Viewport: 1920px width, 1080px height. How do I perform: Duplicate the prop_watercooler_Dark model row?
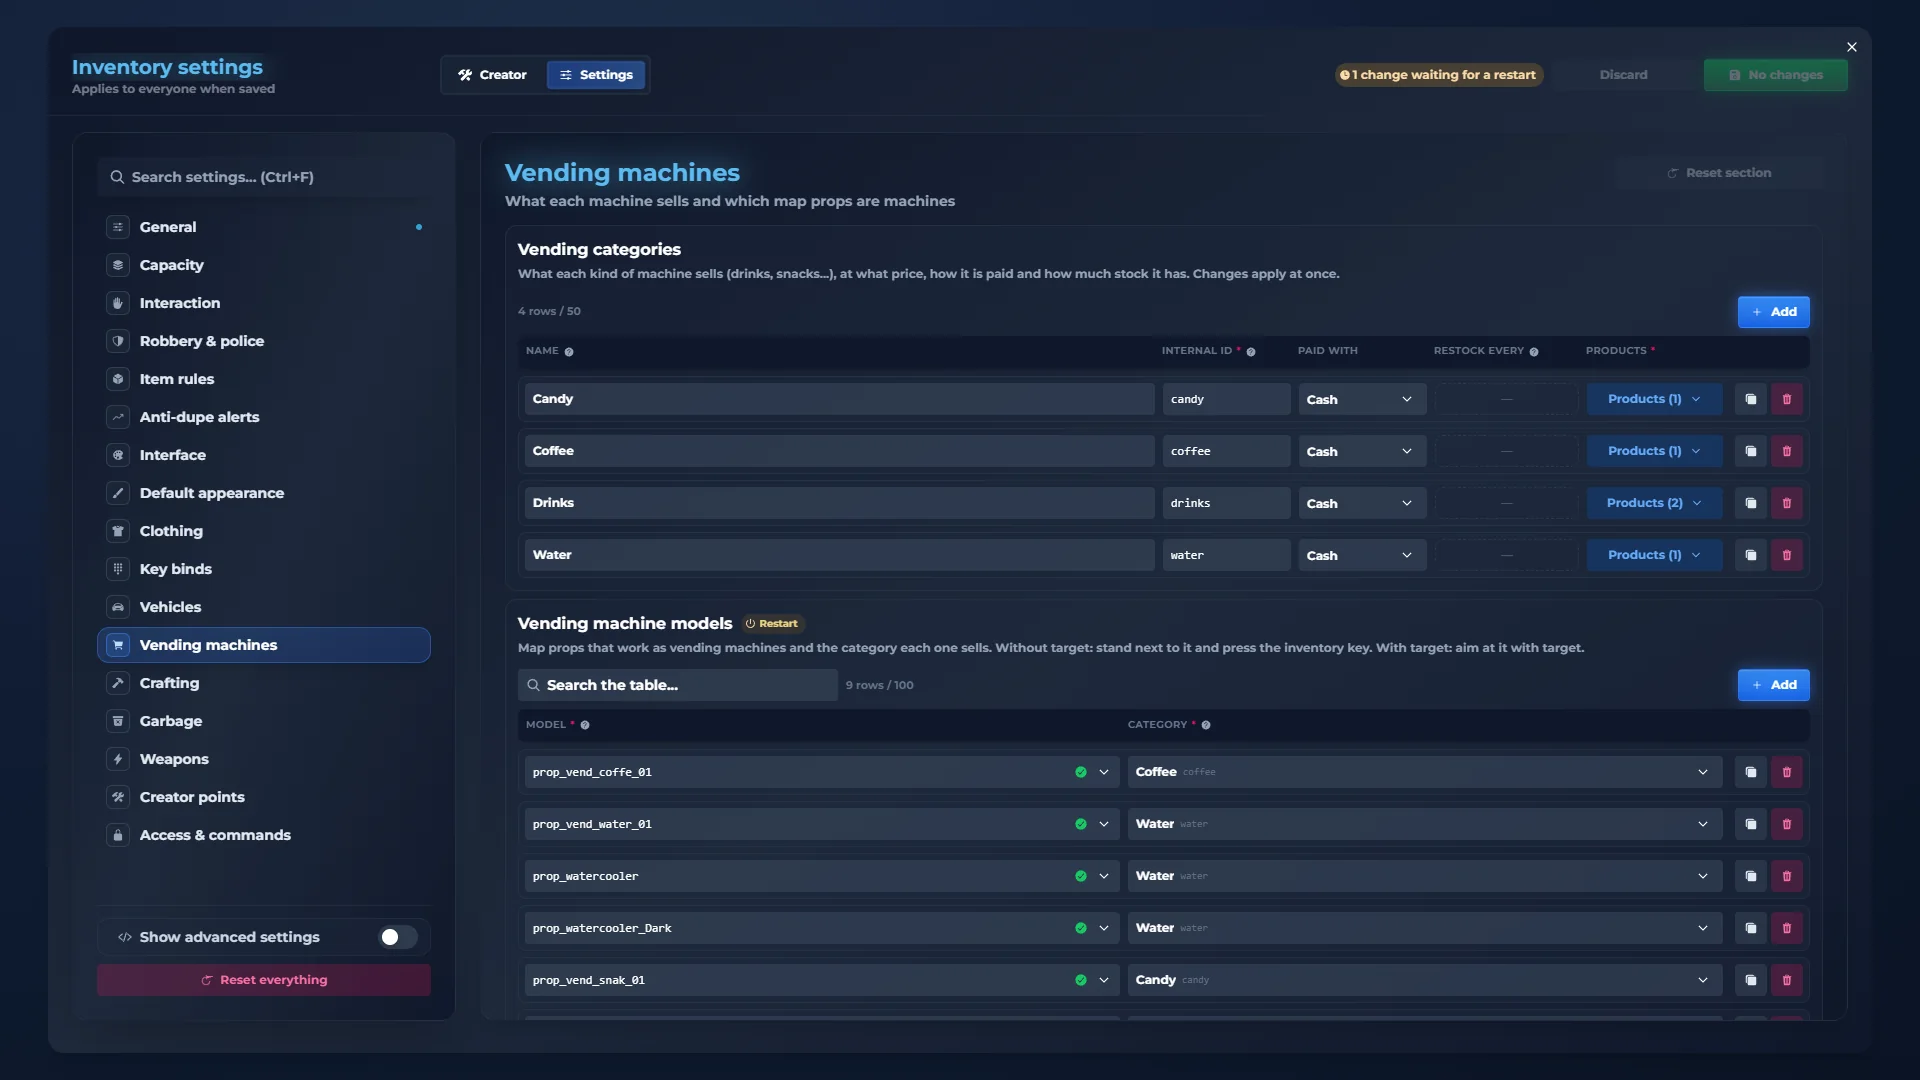[1750, 928]
